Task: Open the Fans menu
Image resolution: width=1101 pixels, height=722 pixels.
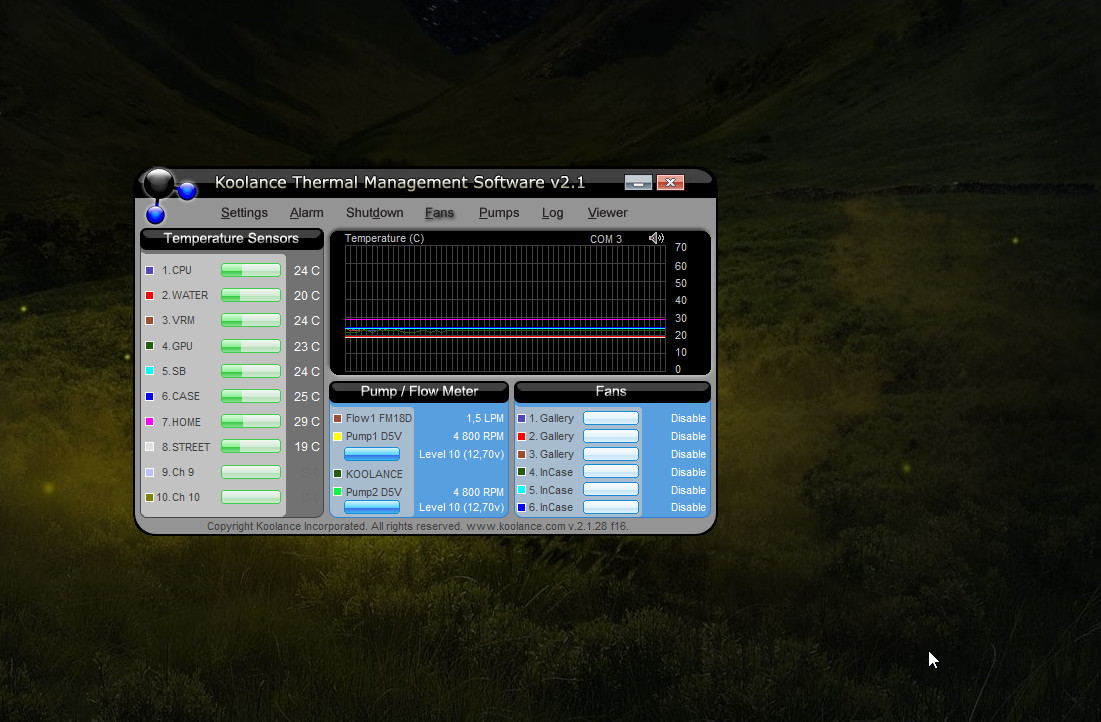Action: [439, 213]
